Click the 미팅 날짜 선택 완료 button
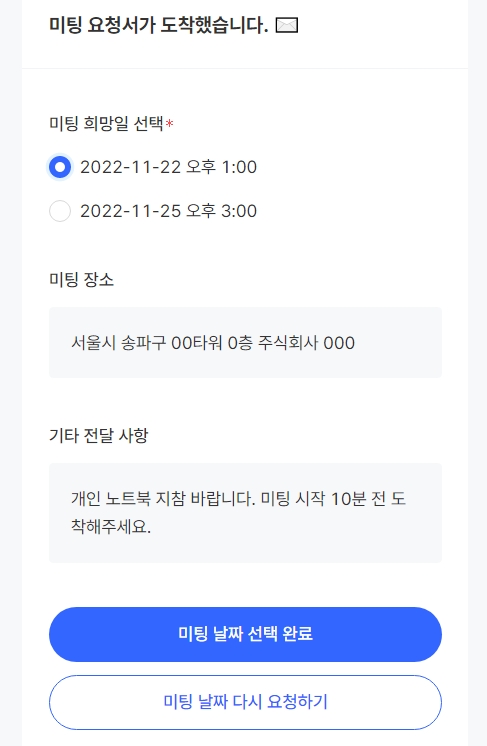Image resolution: width=487 pixels, height=746 pixels. [x=245, y=634]
